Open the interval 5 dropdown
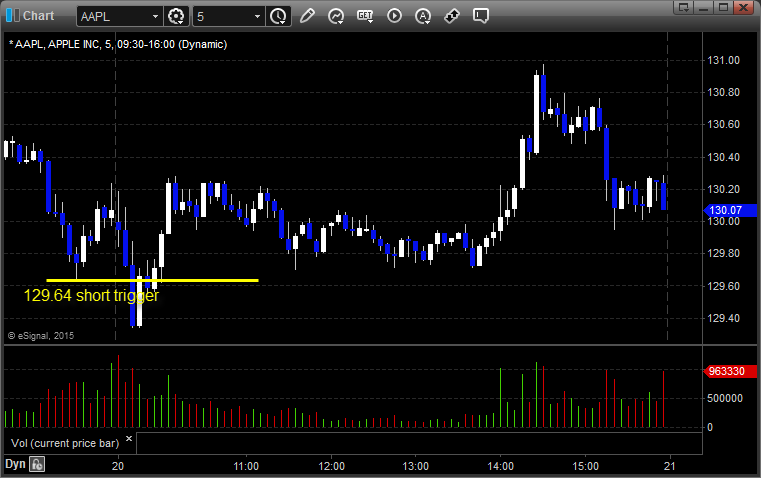 tap(257, 16)
